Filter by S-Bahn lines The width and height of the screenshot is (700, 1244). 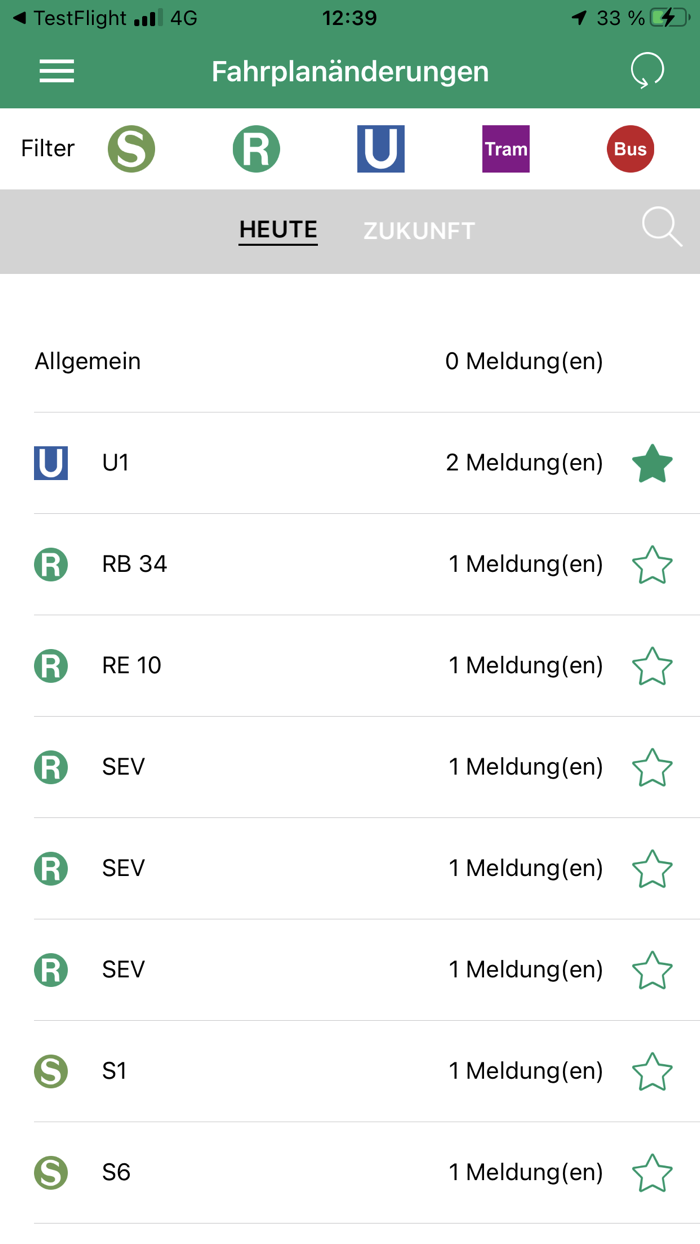pyautogui.click(x=130, y=148)
